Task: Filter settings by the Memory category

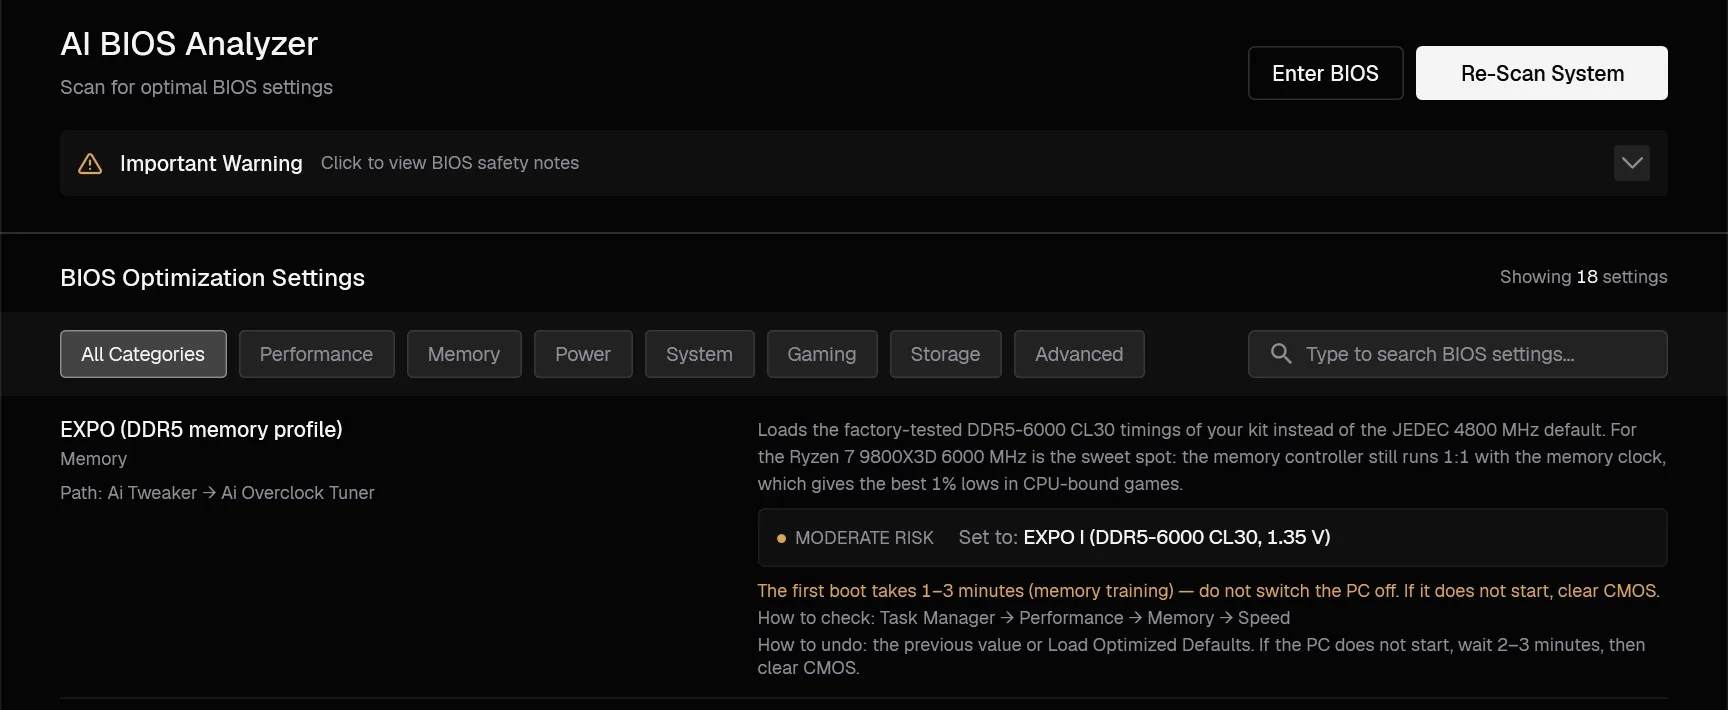Action: [464, 354]
